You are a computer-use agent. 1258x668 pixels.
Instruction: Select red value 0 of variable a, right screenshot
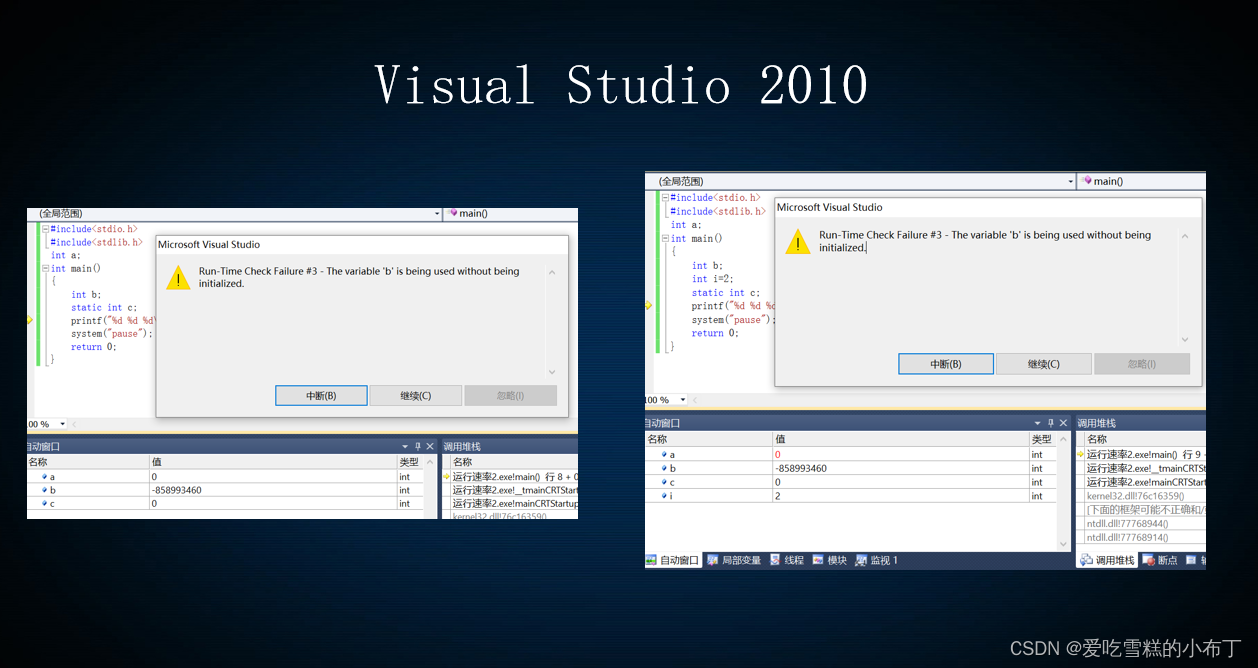(777, 454)
